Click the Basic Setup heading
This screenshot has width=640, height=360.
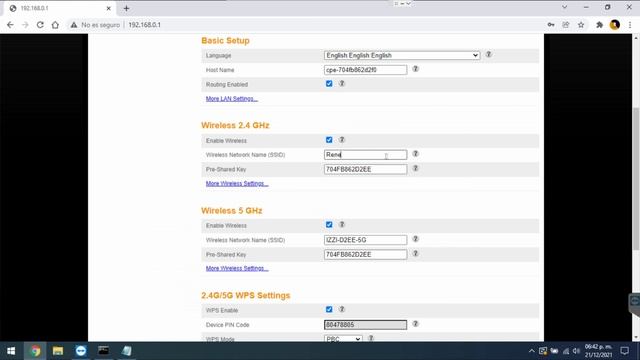(x=225, y=40)
